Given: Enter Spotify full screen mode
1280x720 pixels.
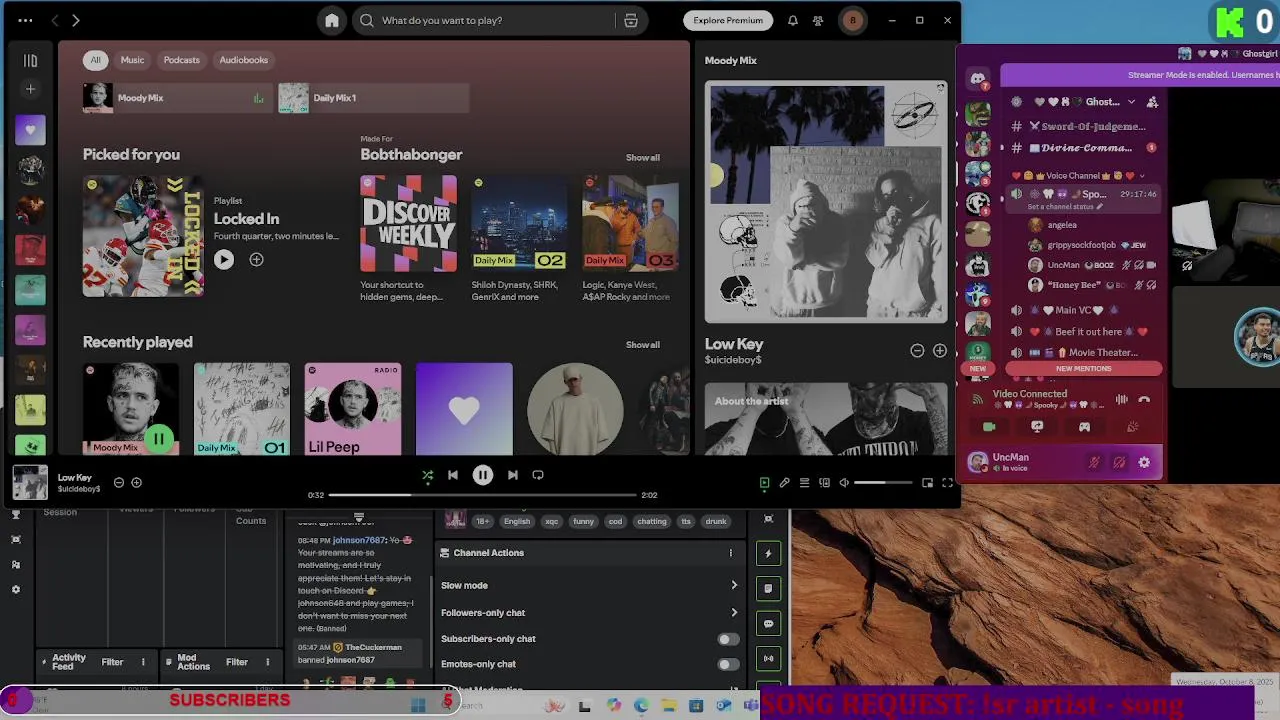Looking at the screenshot, I should pyautogui.click(x=947, y=483).
